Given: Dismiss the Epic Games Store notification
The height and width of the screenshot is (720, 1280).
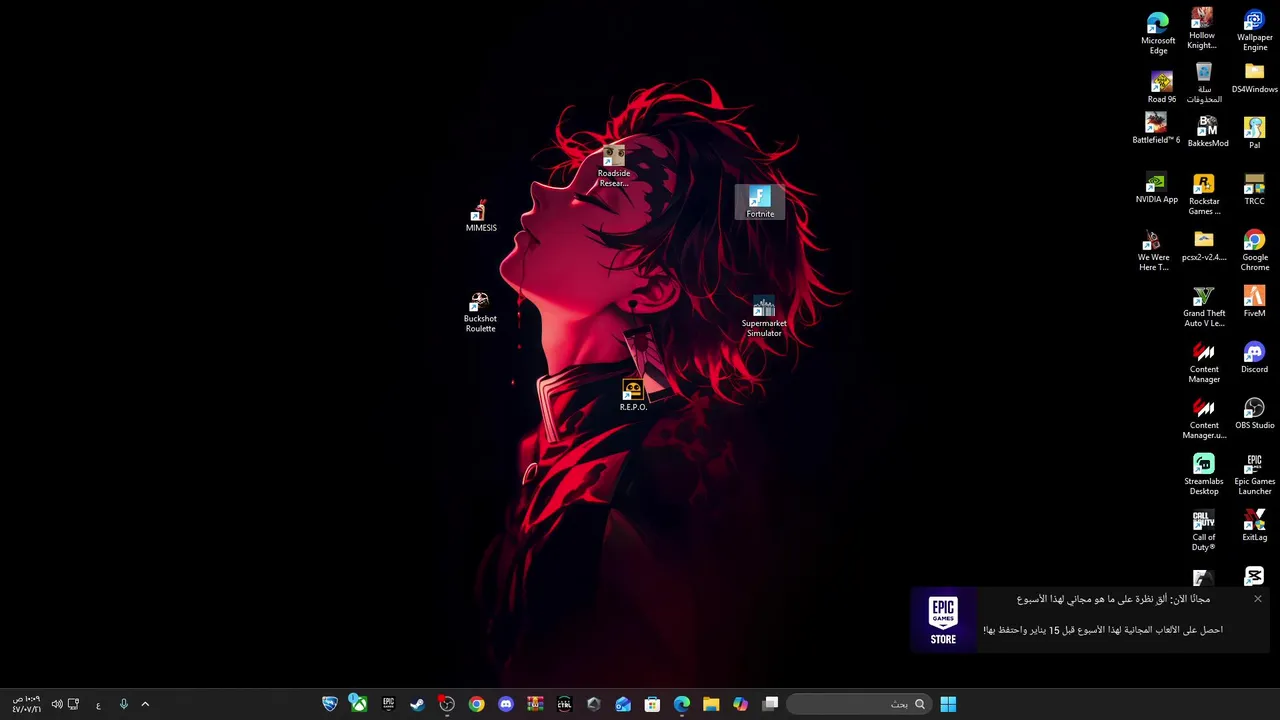Looking at the screenshot, I should pyautogui.click(x=1257, y=599).
